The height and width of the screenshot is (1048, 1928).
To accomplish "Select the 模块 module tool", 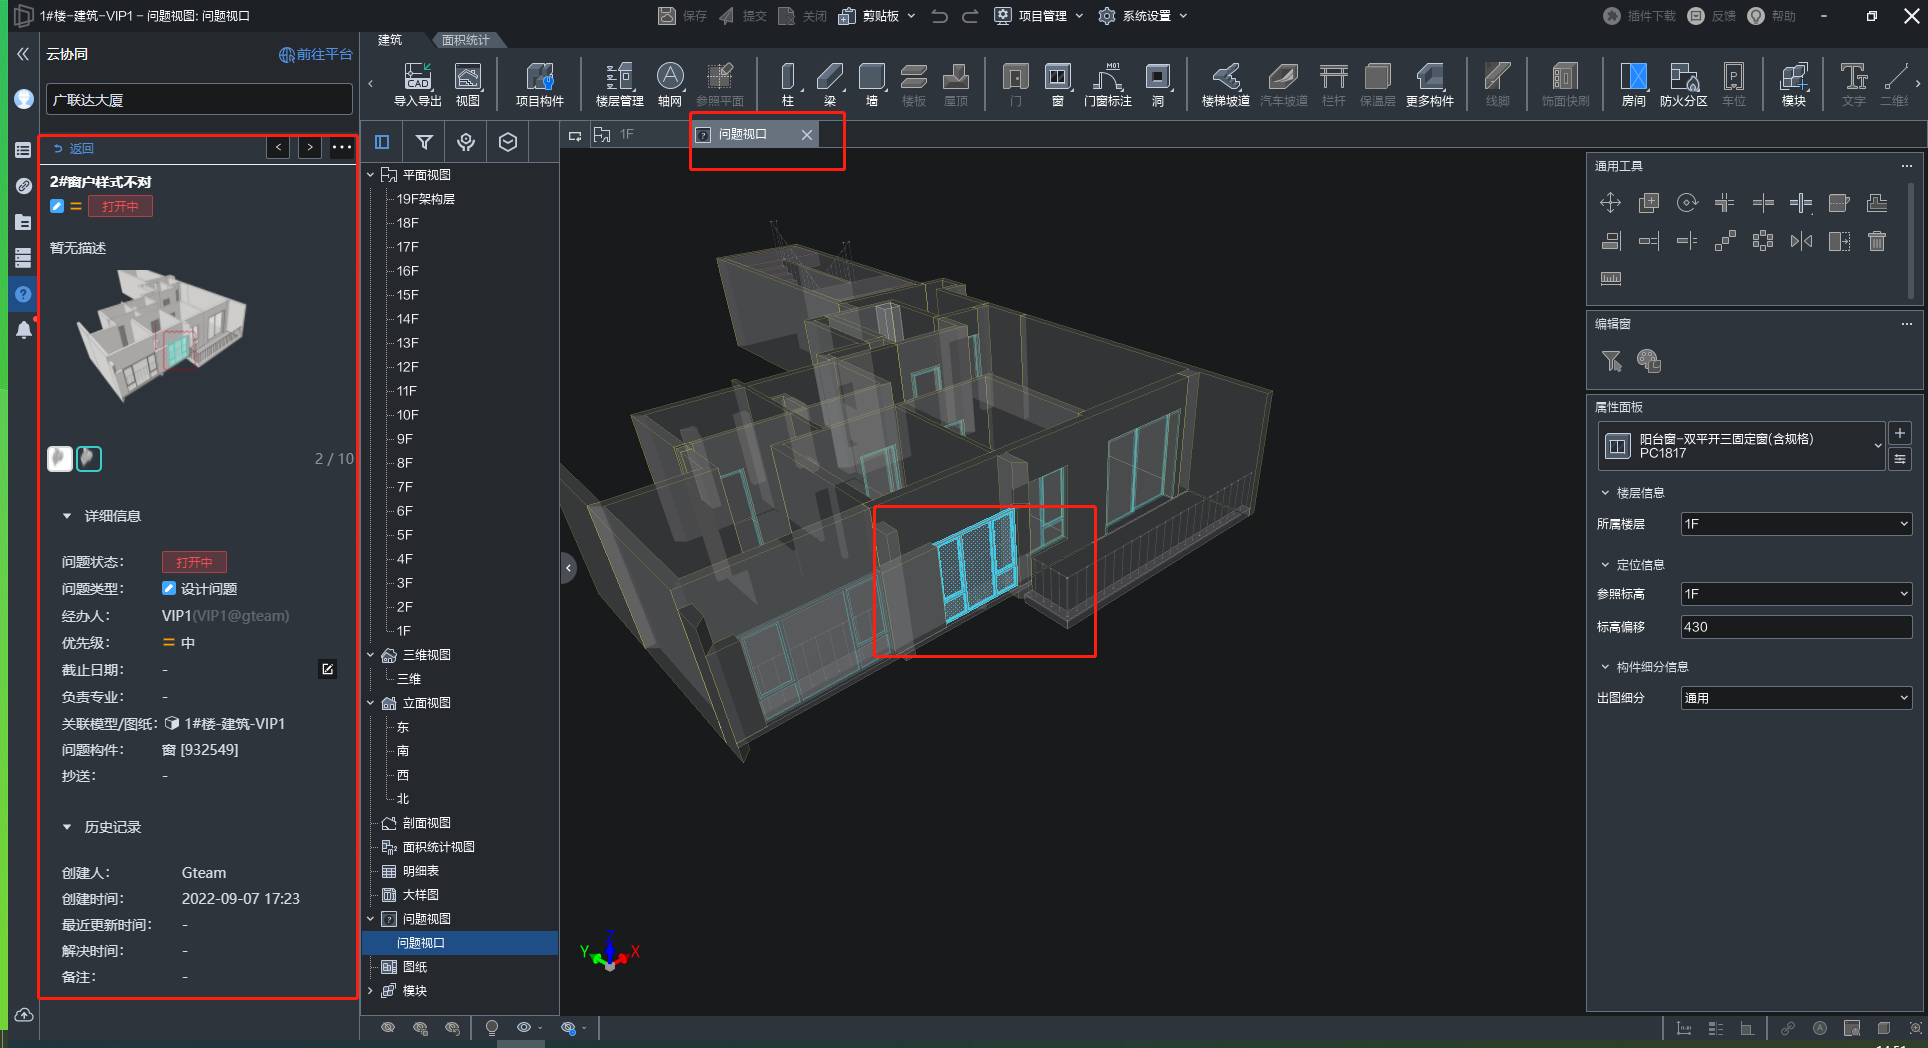I will coord(1794,84).
